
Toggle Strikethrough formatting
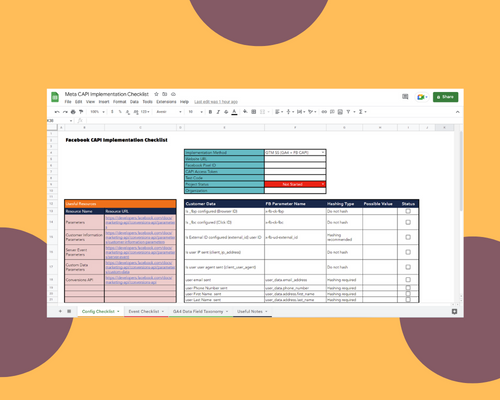click(226, 112)
